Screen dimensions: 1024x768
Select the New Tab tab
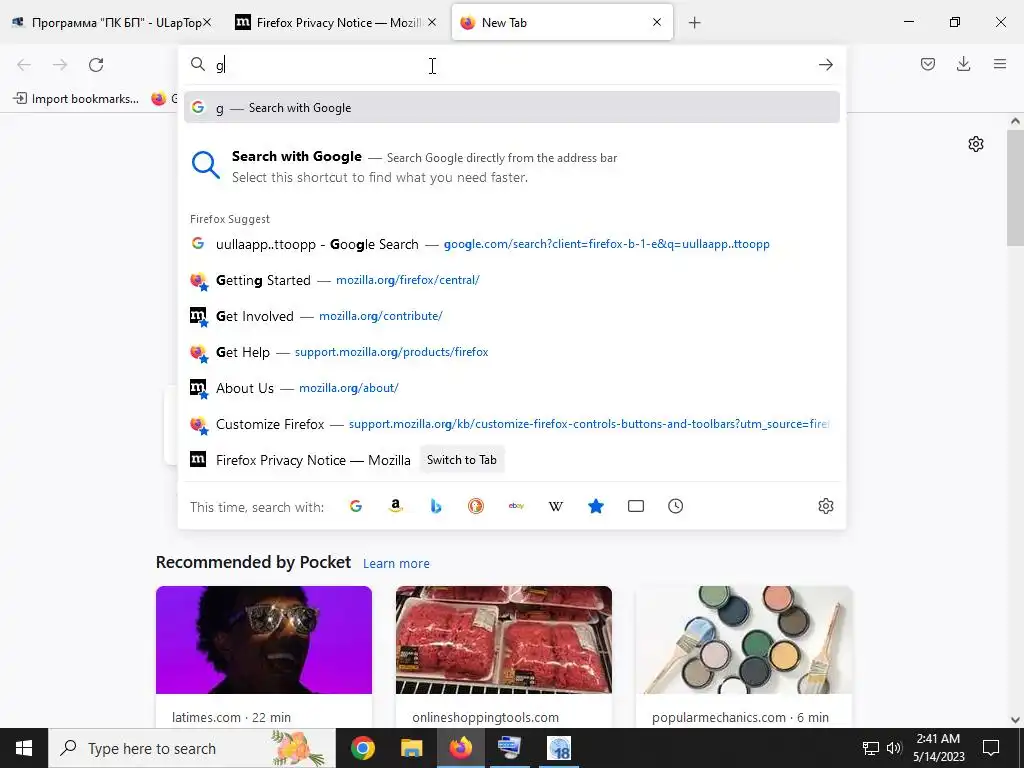[x=562, y=23]
